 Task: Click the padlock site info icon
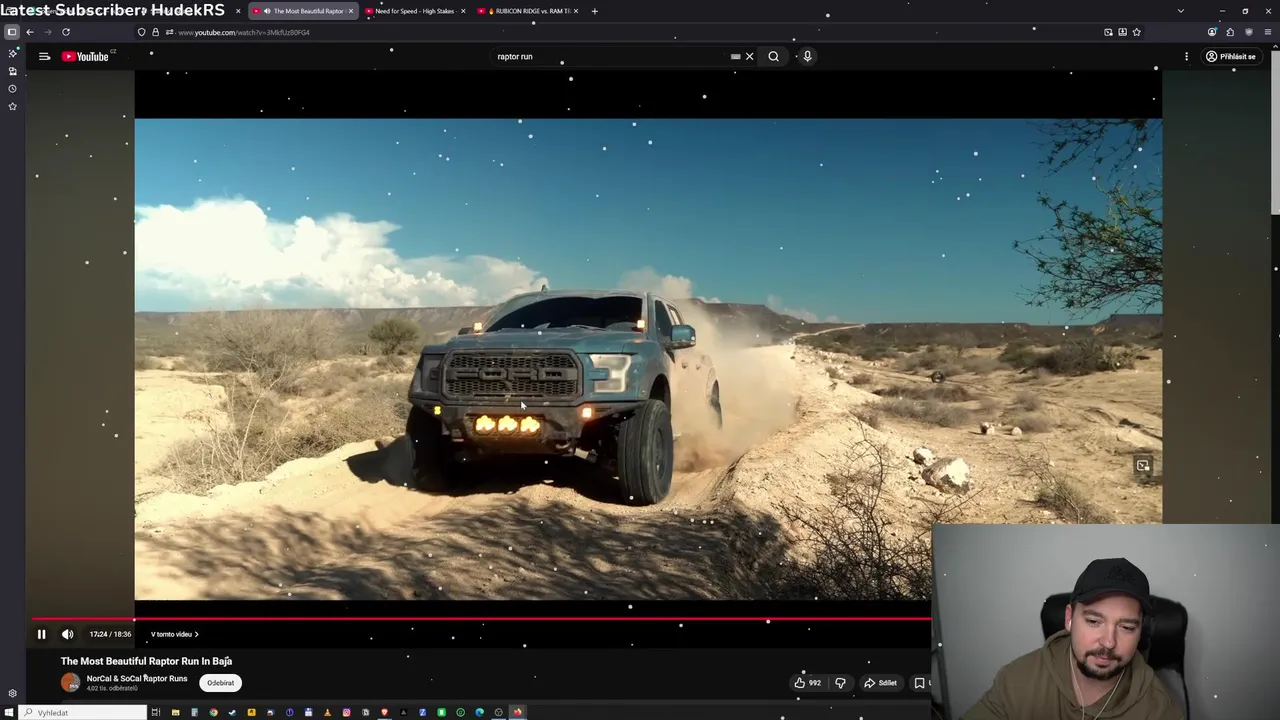(155, 32)
